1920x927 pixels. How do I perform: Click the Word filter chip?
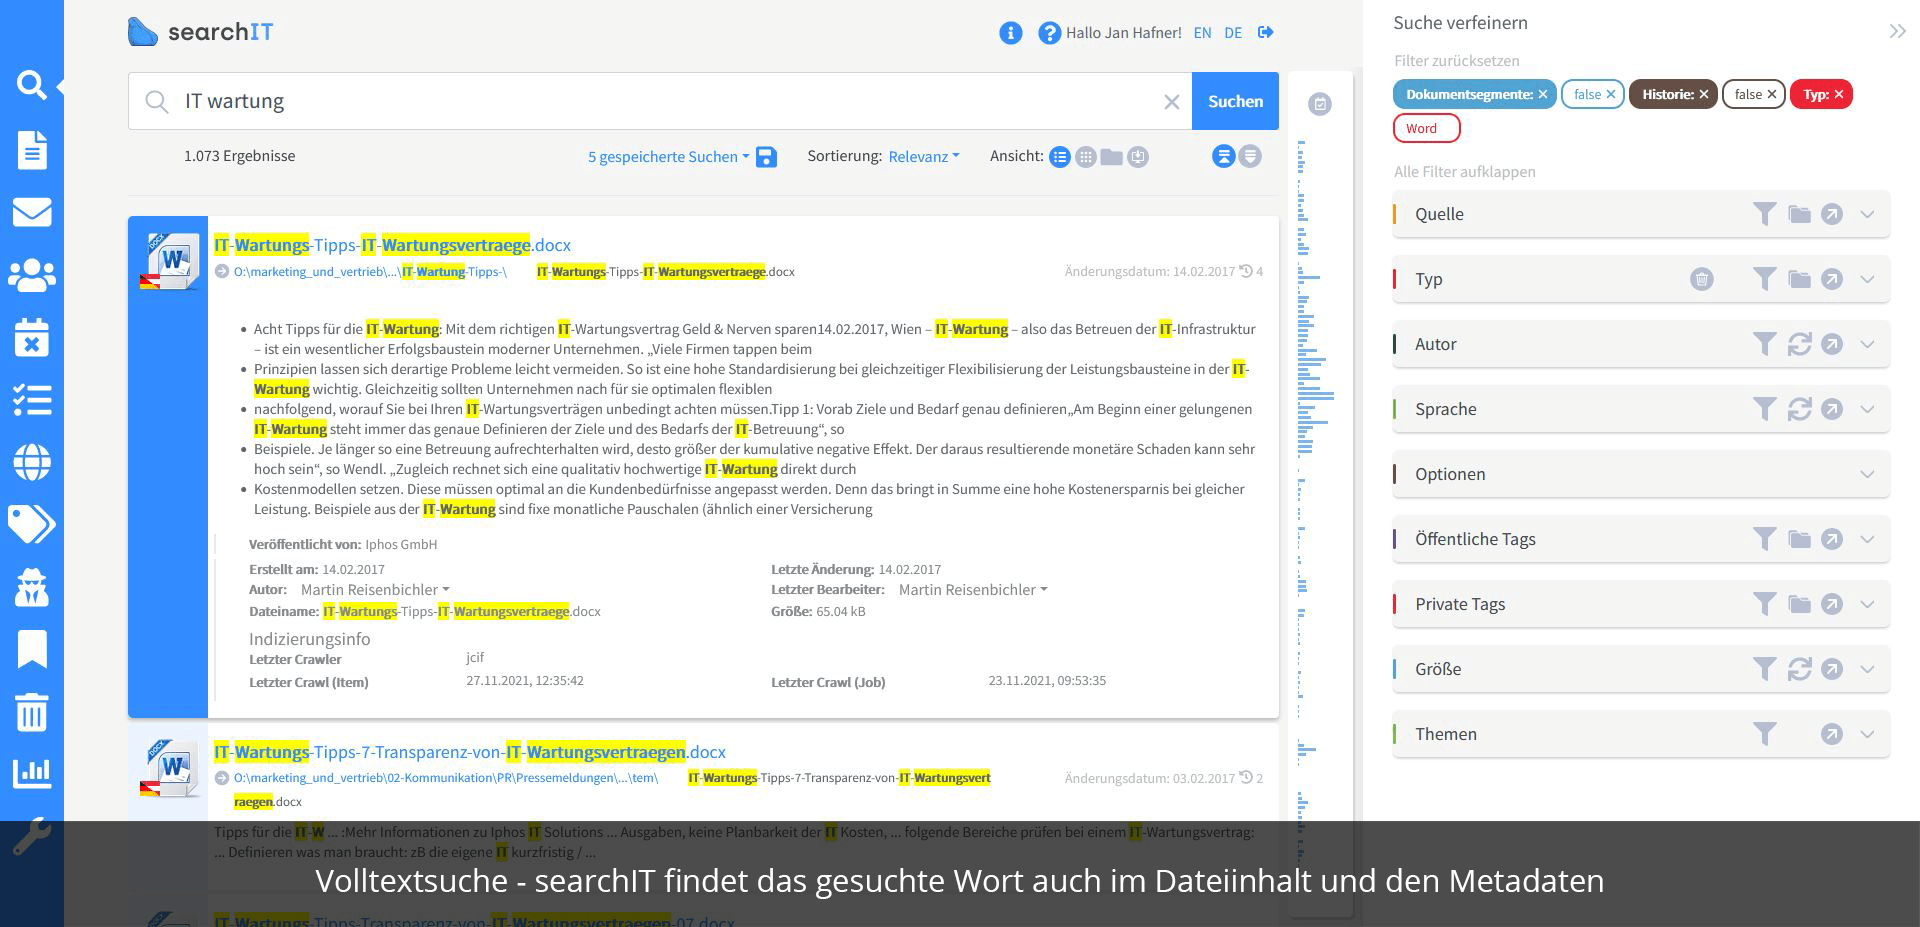[x=1426, y=128]
